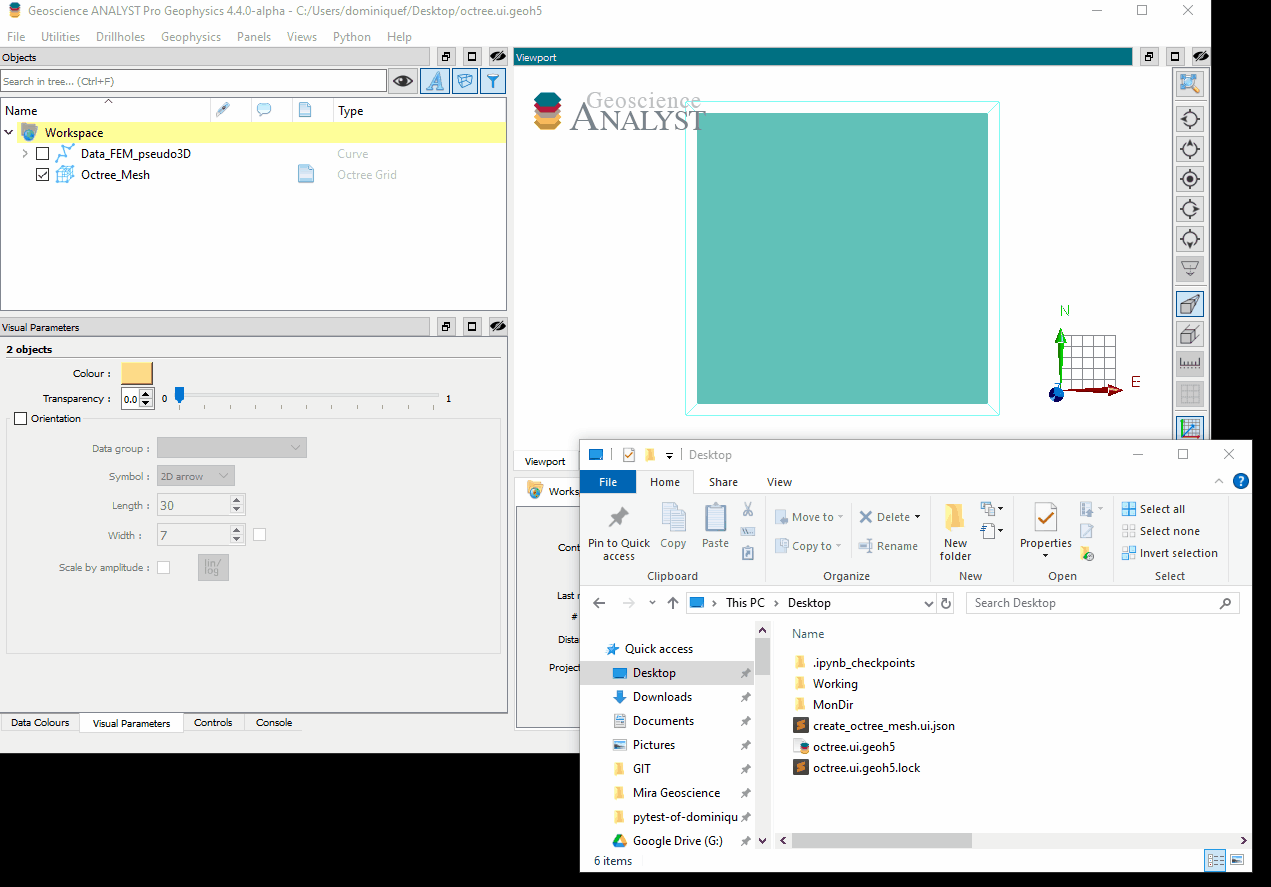1271x887 pixels.
Task: Collapse the Workspace tree node
Action: 9,133
